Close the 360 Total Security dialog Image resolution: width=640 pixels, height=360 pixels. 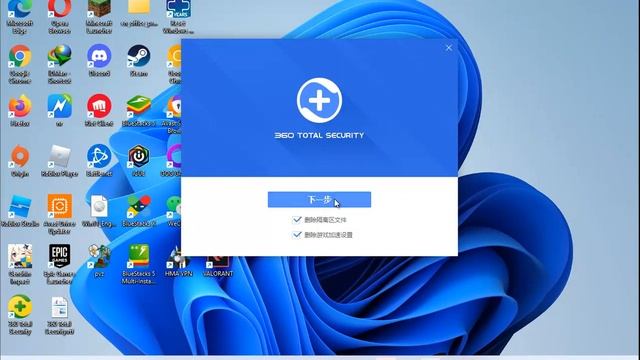(x=449, y=48)
